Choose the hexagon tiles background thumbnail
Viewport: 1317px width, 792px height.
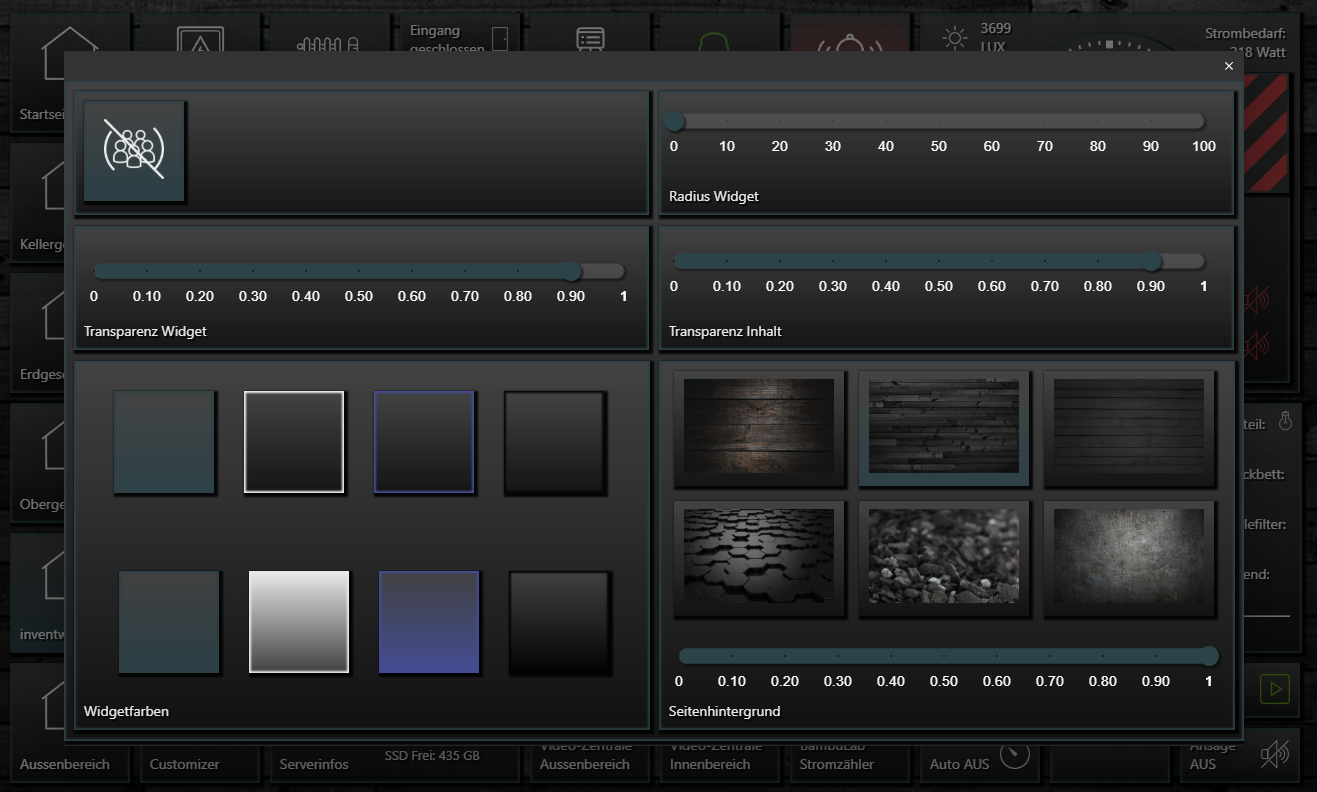click(759, 555)
